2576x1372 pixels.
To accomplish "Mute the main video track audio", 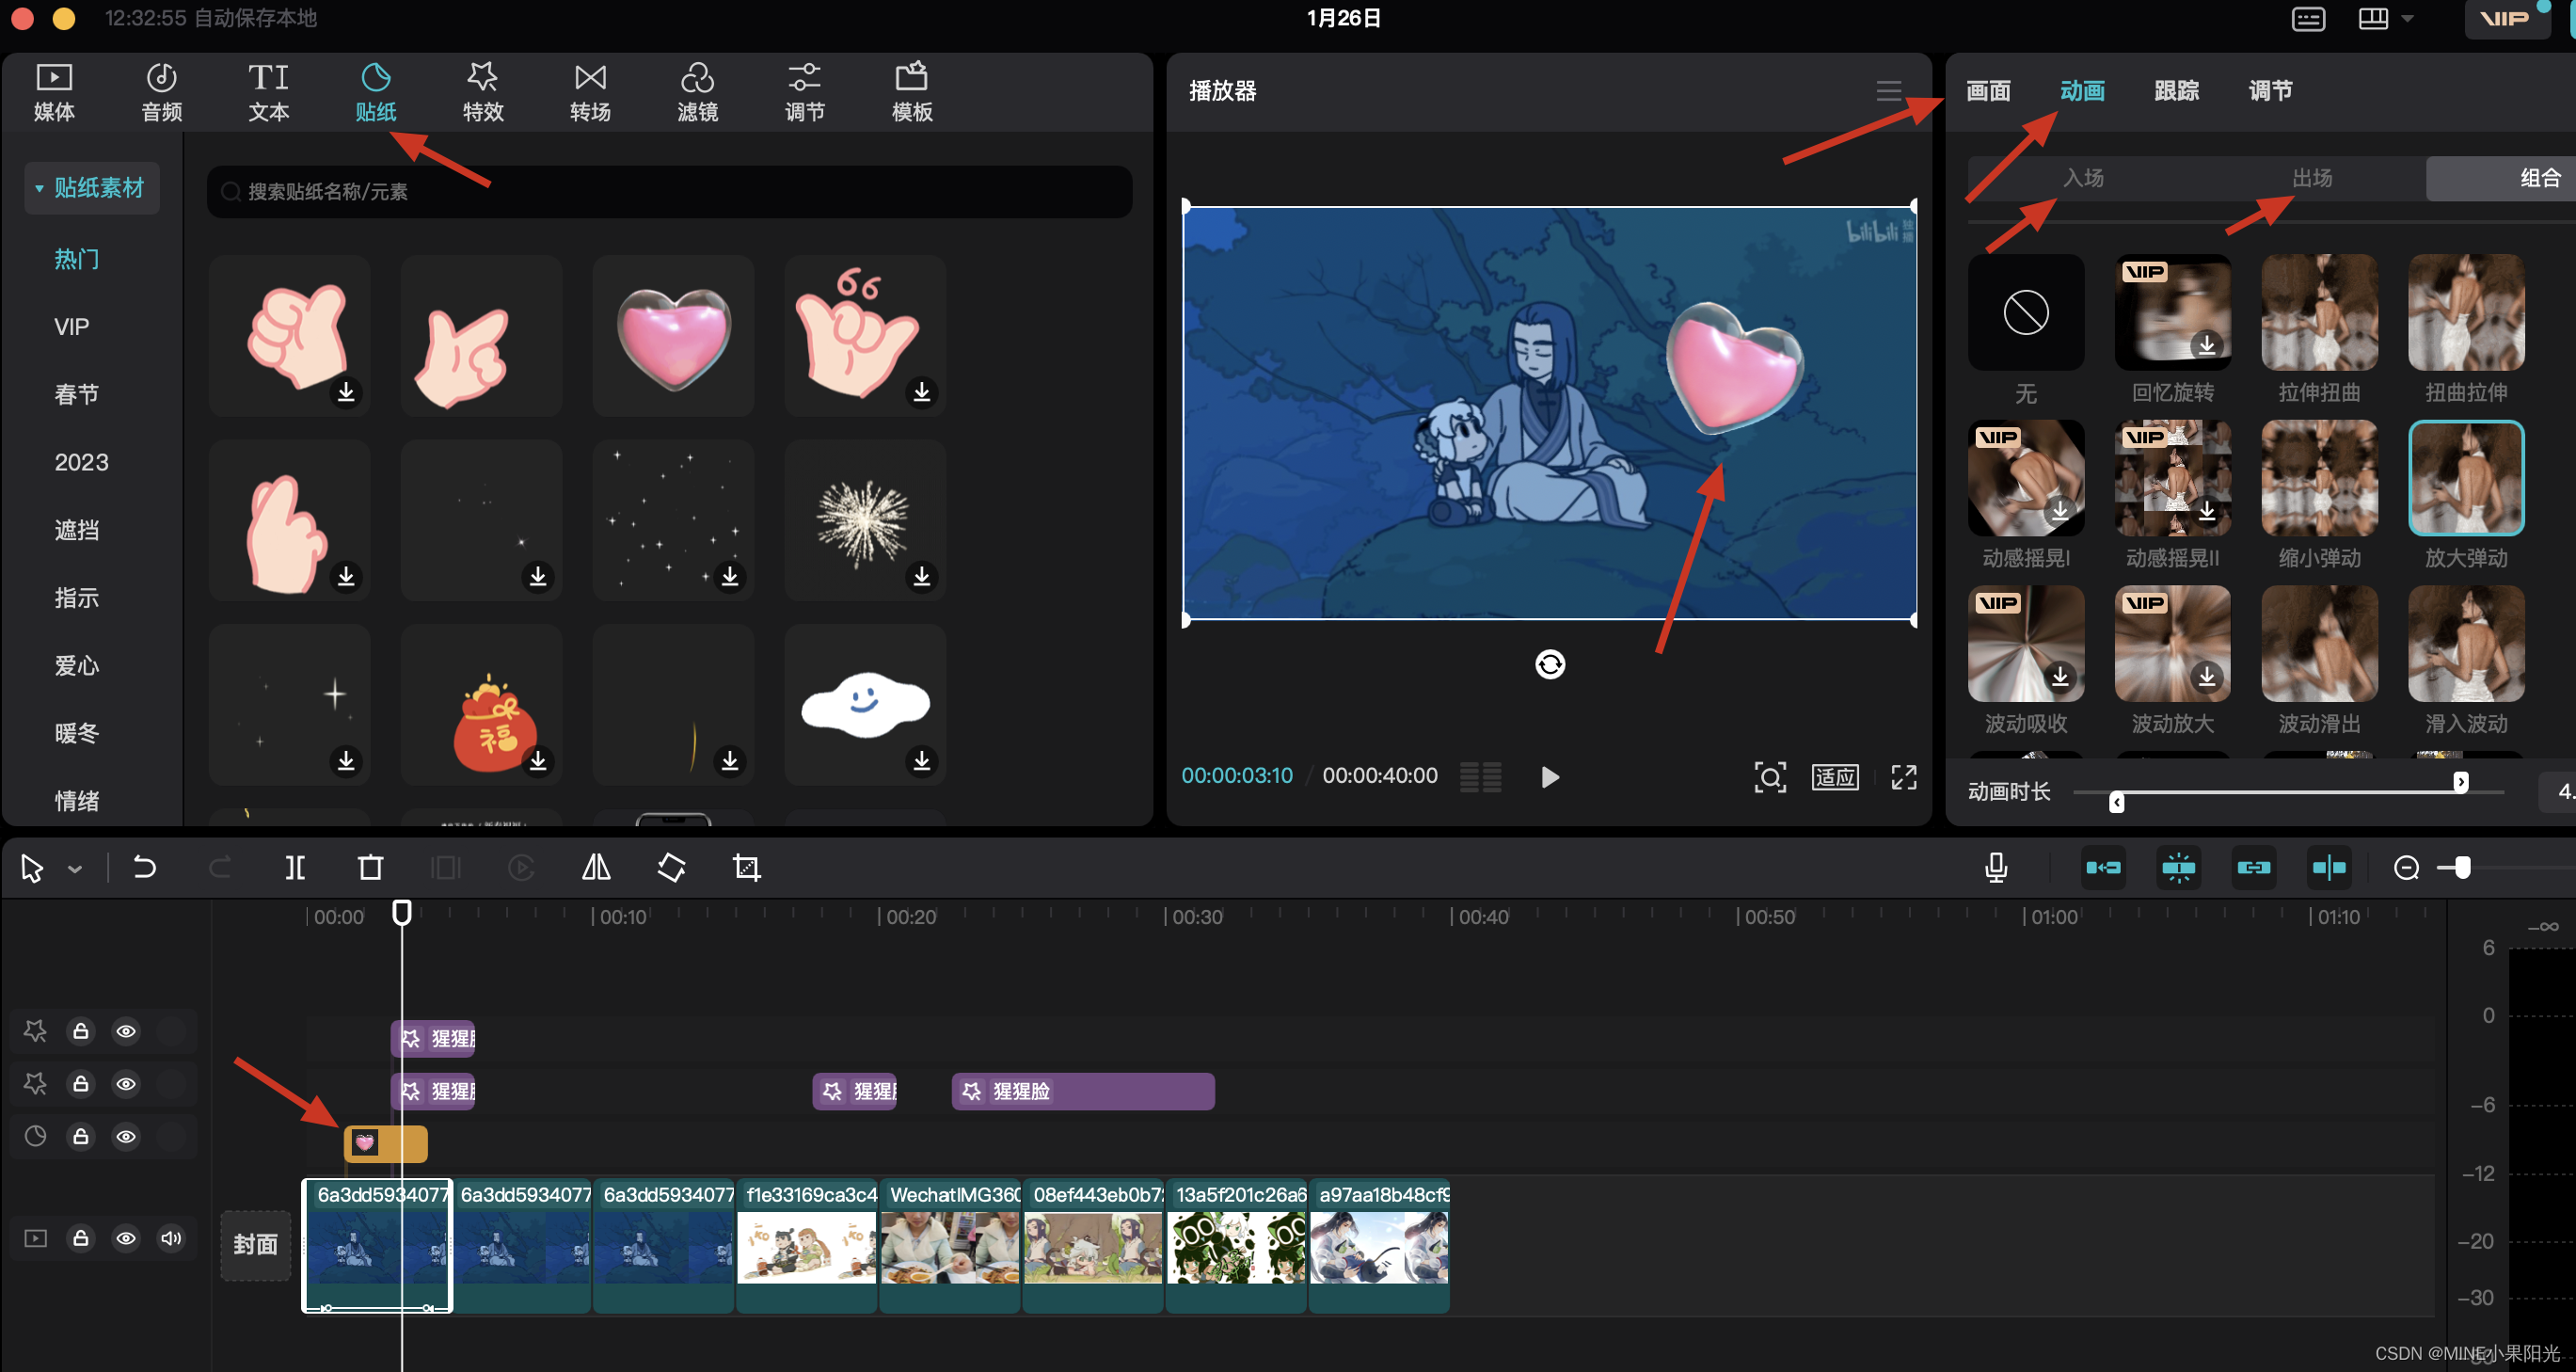I will [171, 1238].
